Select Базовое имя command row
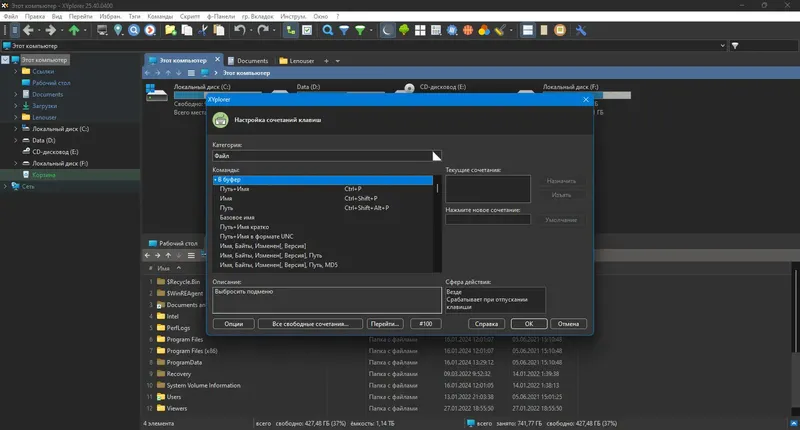This screenshot has height=430, width=800. [323, 218]
